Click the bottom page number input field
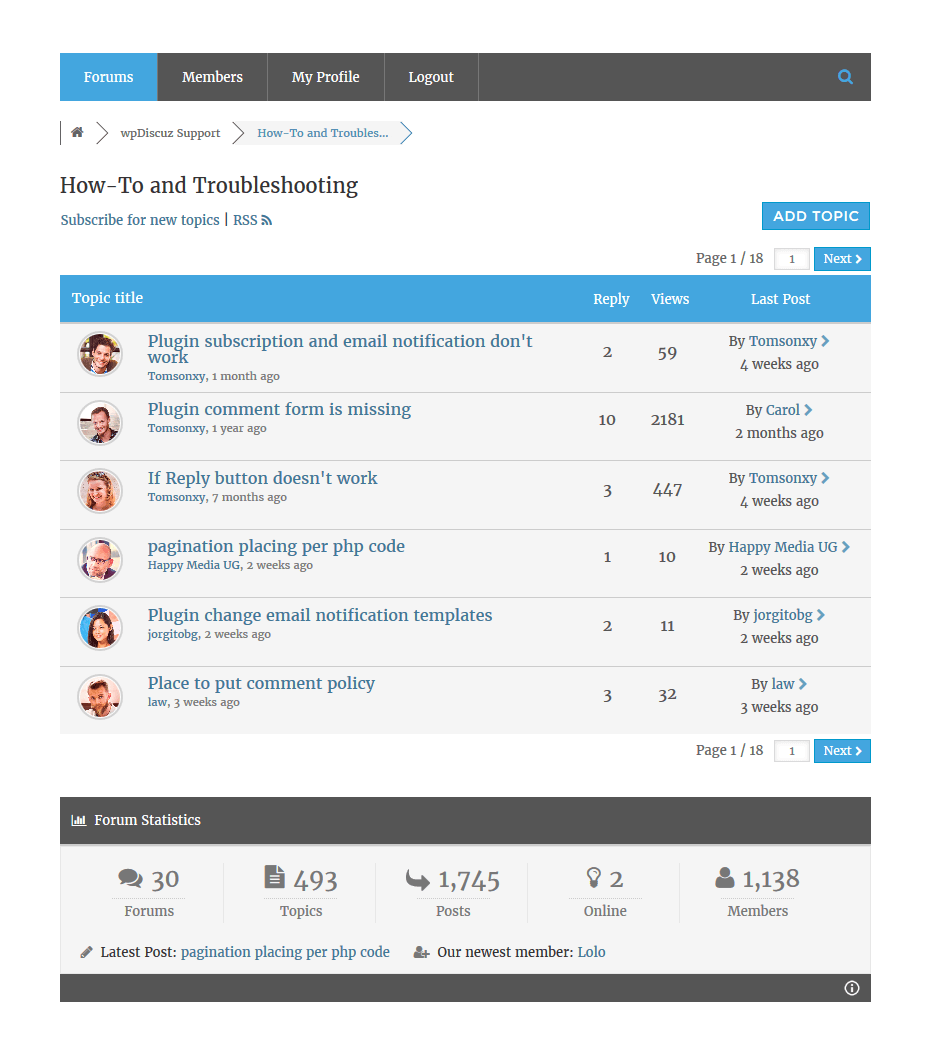This screenshot has width=929, height=1057. pyautogui.click(x=792, y=751)
